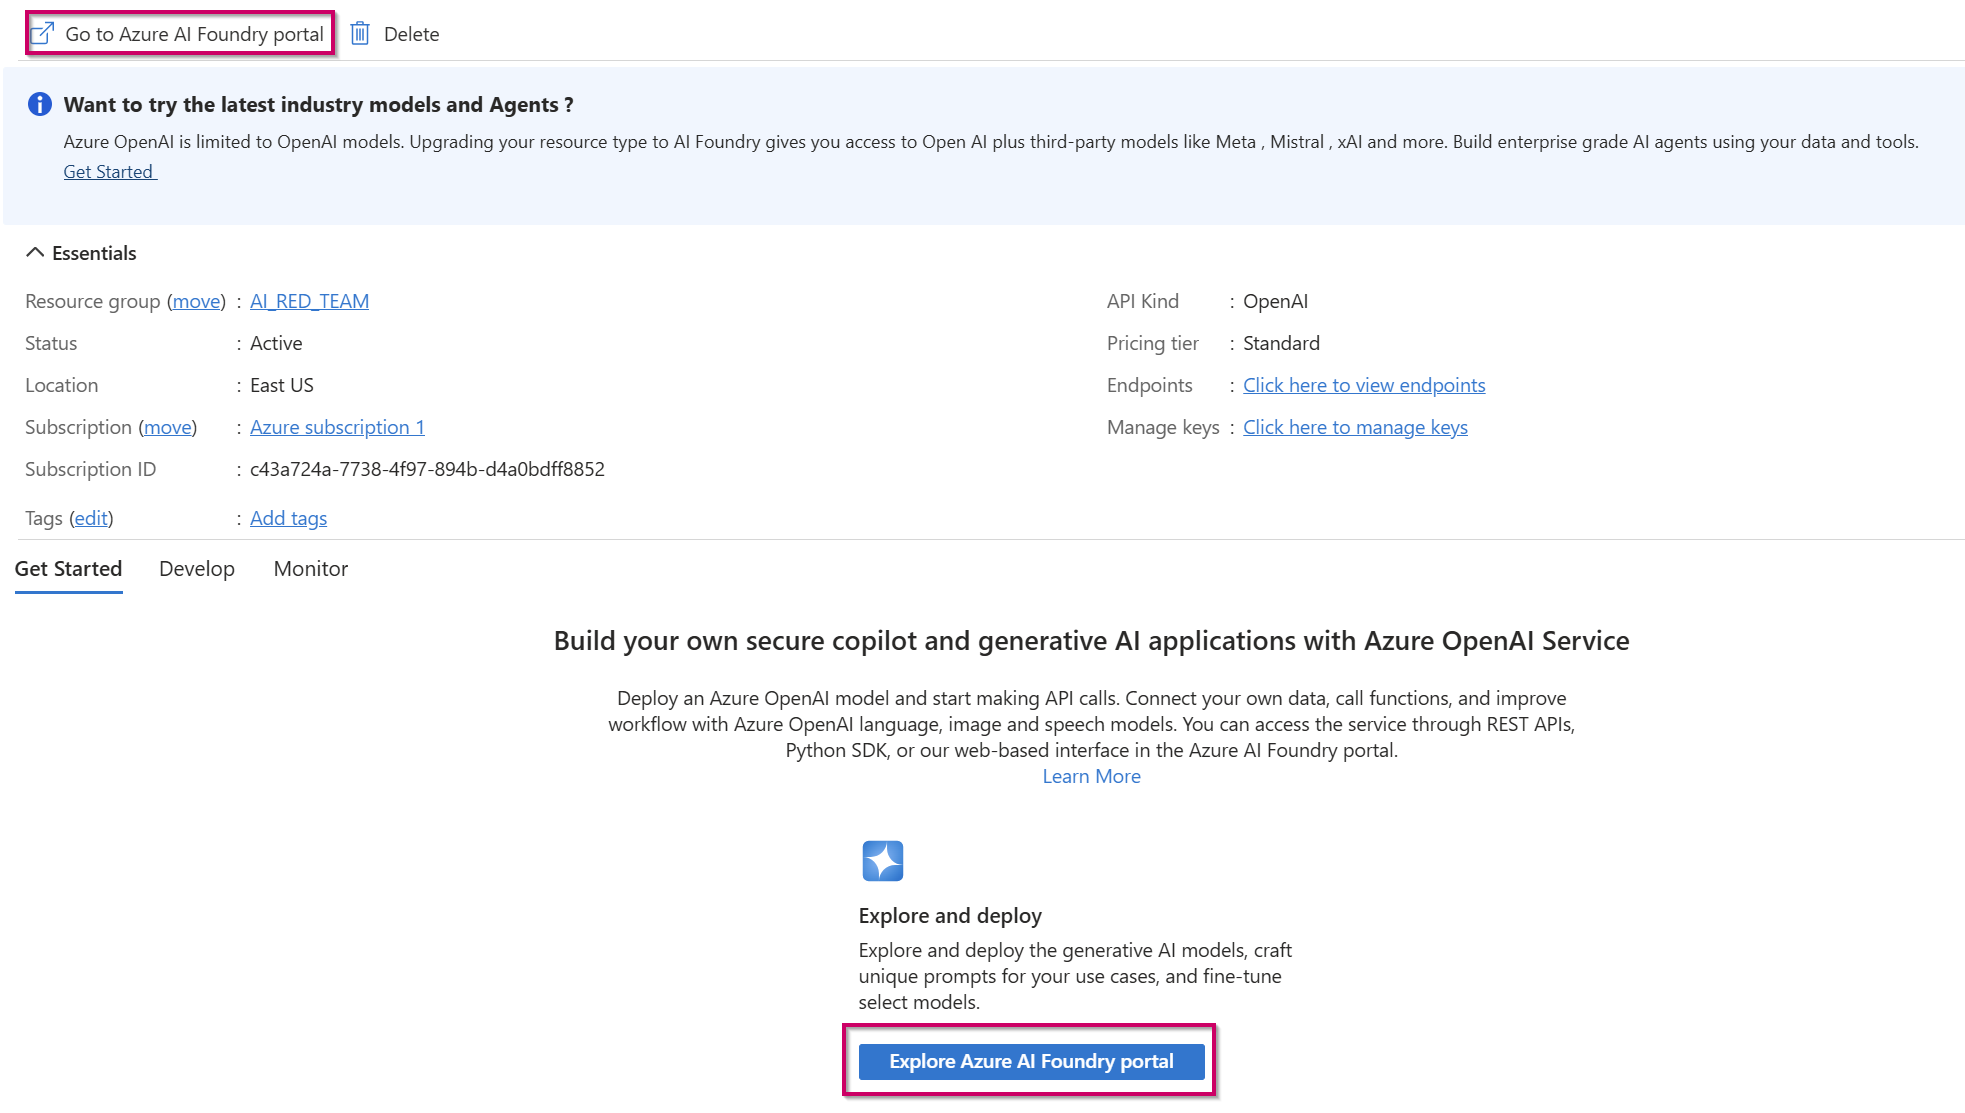Switch to the Develop tab
Viewport: 1965px width, 1113px height.
[x=197, y=569]
